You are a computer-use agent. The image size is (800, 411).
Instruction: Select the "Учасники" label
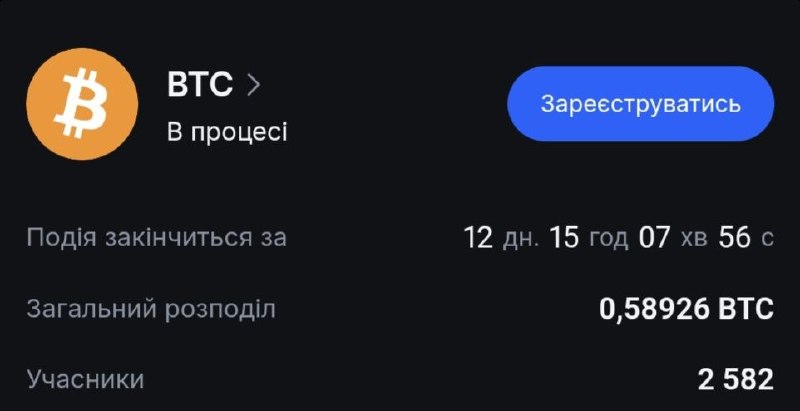[x=85, y=380]
